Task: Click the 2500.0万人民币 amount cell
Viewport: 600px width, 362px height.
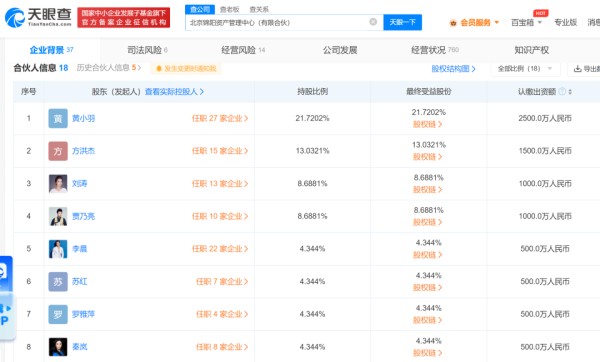Action: 545,118
